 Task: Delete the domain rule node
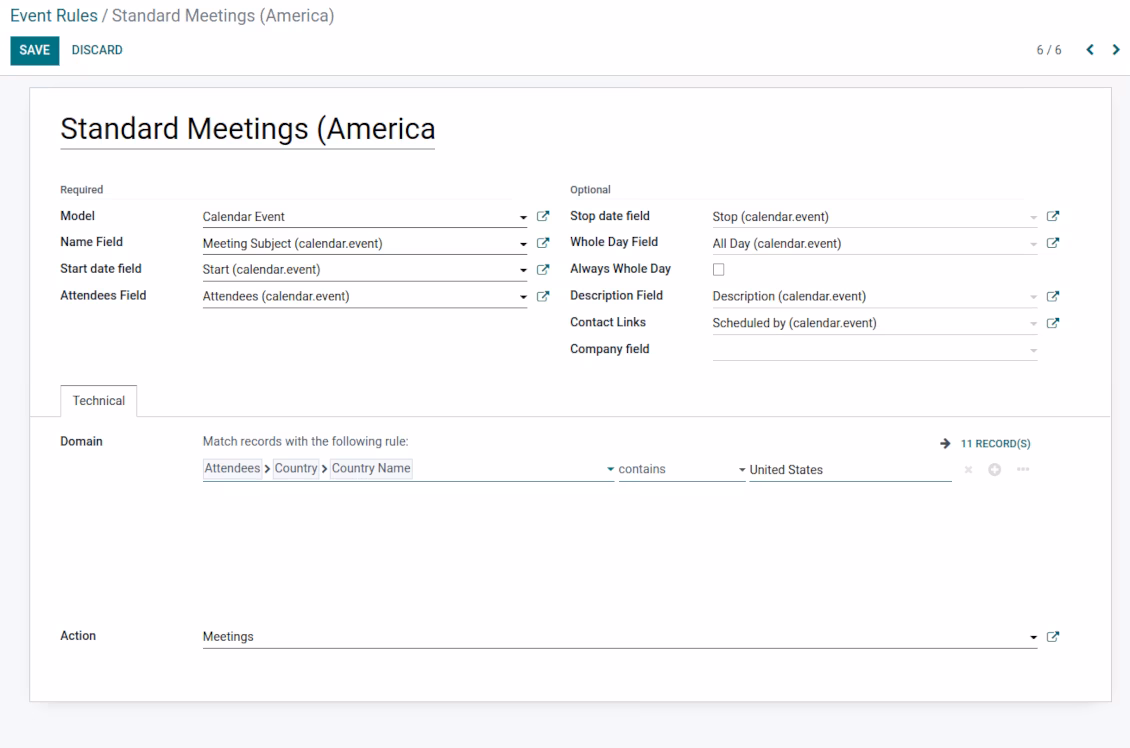point(968,470)
